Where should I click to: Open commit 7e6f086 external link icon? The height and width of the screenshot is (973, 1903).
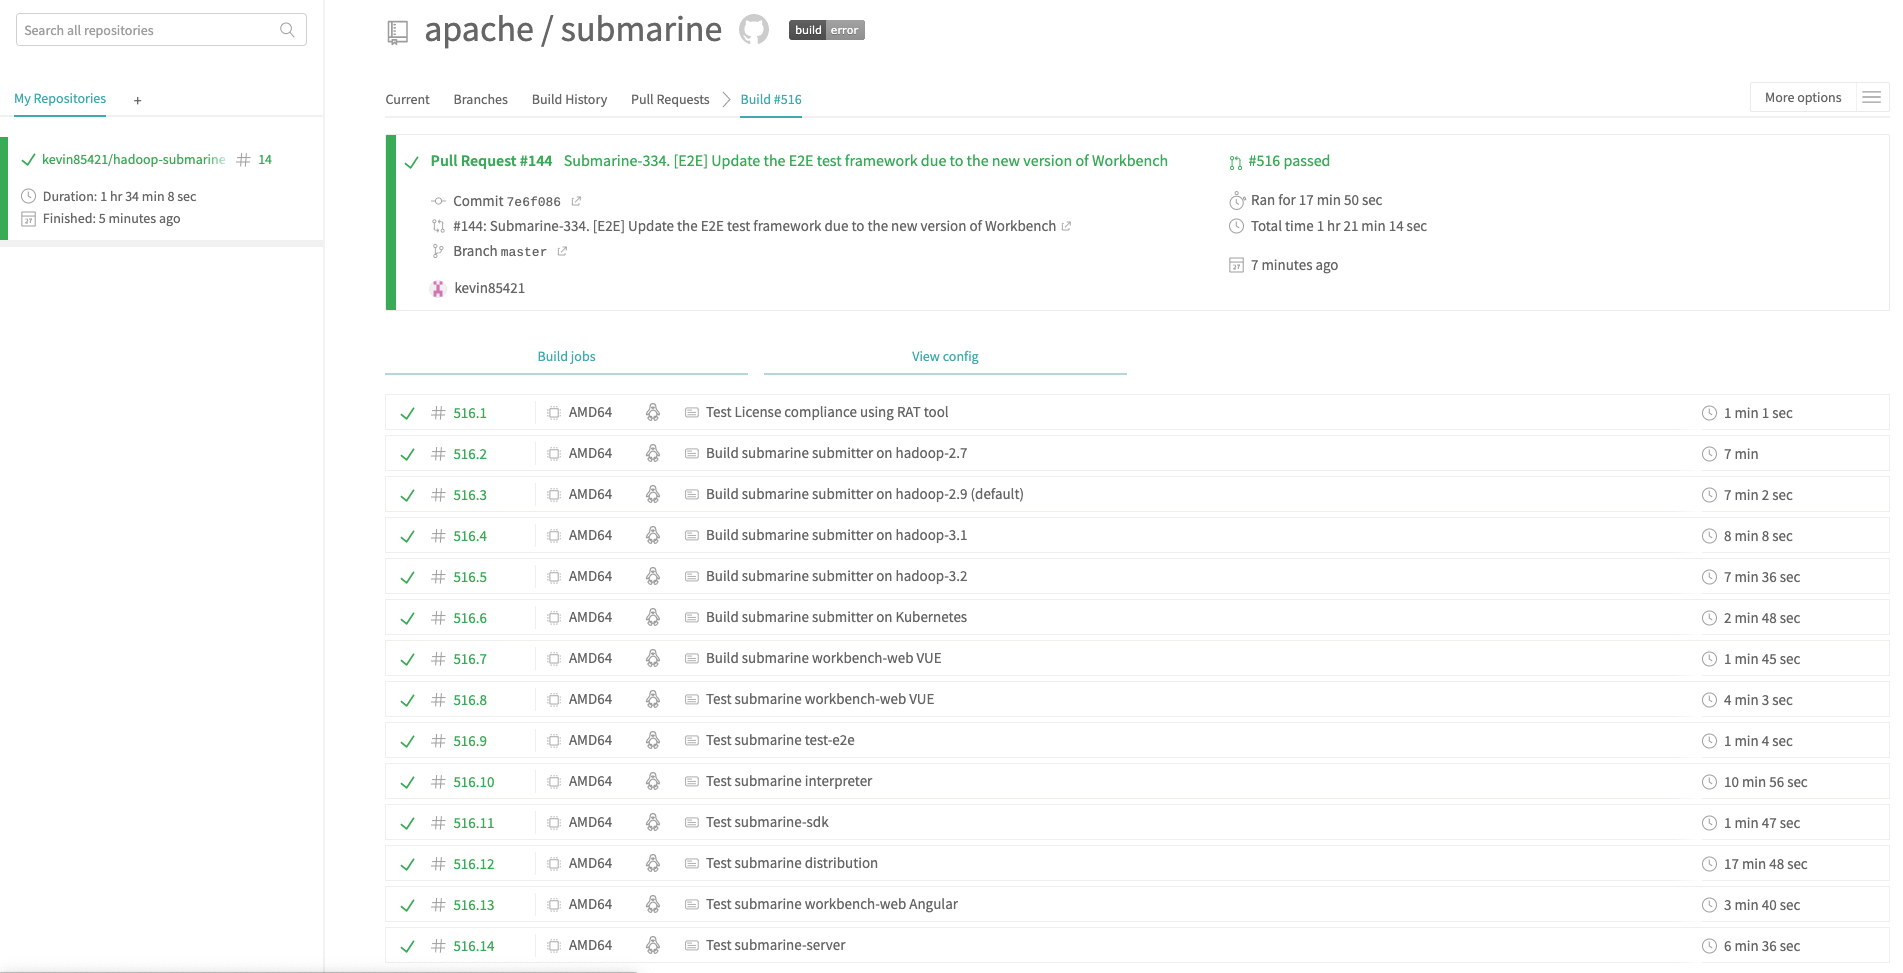coord(576,201)
